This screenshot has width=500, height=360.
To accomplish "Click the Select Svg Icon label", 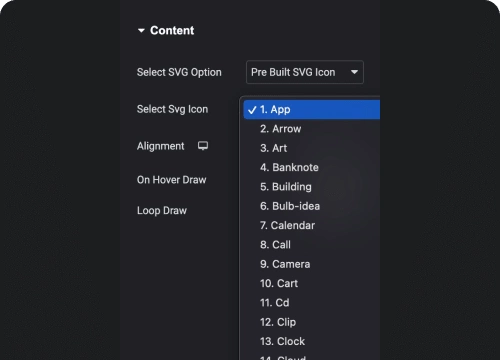I will click(172, 109).
